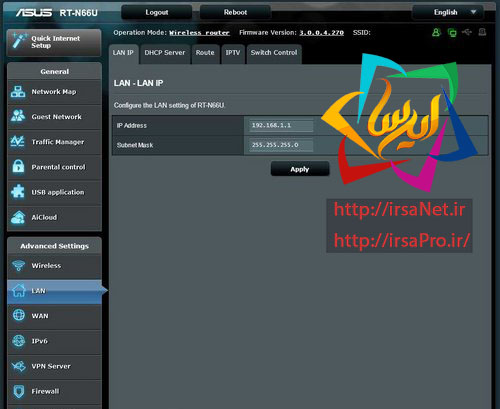This screenshot has height=409, width=500.
Task: Click the VPN Server icon
Action: point(18,366)
